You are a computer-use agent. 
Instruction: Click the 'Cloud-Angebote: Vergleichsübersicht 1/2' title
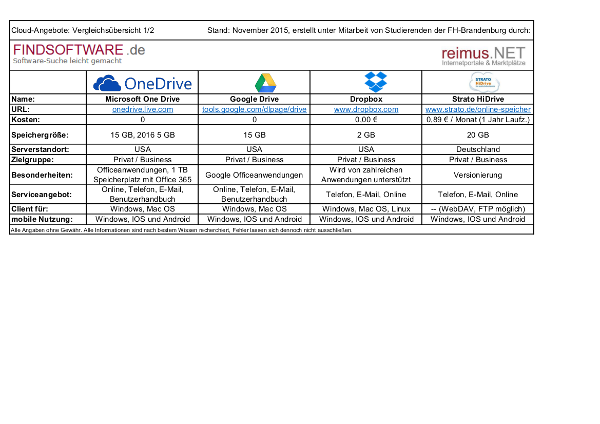(x=83, y=30)
